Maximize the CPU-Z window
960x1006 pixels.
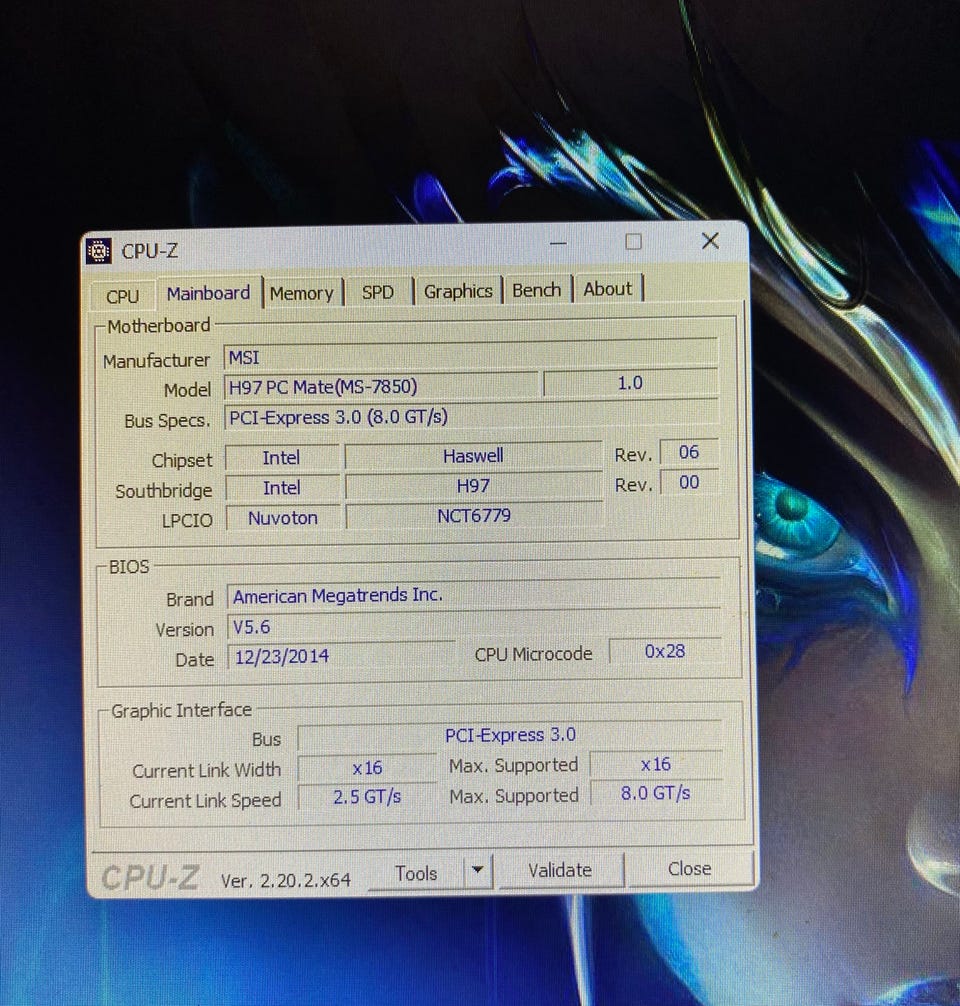[633, 242]
